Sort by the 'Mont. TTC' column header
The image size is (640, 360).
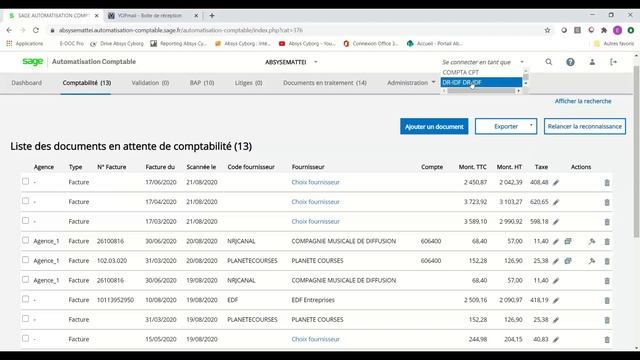point(473,167)
